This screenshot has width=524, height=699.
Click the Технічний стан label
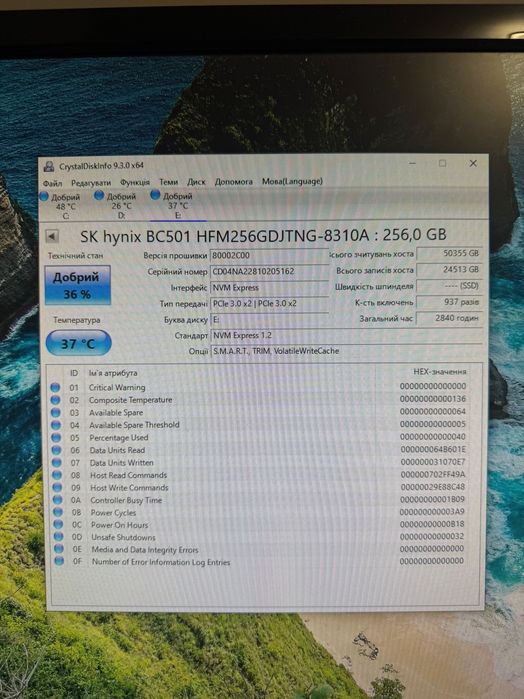(x=75, y=256)
